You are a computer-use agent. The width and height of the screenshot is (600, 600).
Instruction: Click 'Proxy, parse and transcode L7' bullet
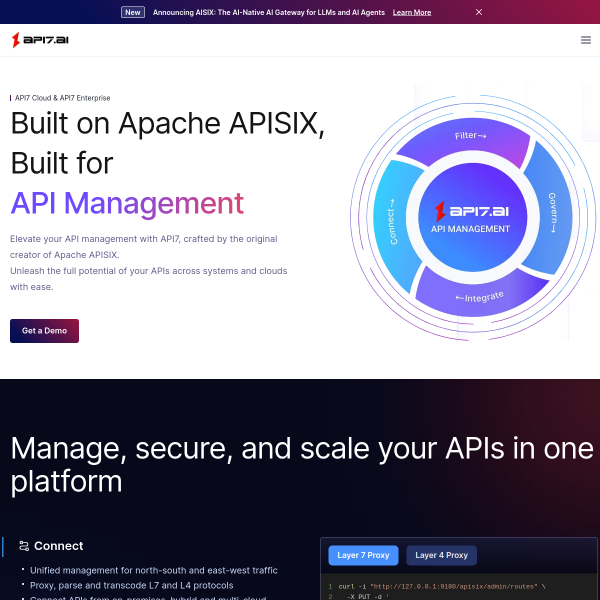[x=132, y=585]
